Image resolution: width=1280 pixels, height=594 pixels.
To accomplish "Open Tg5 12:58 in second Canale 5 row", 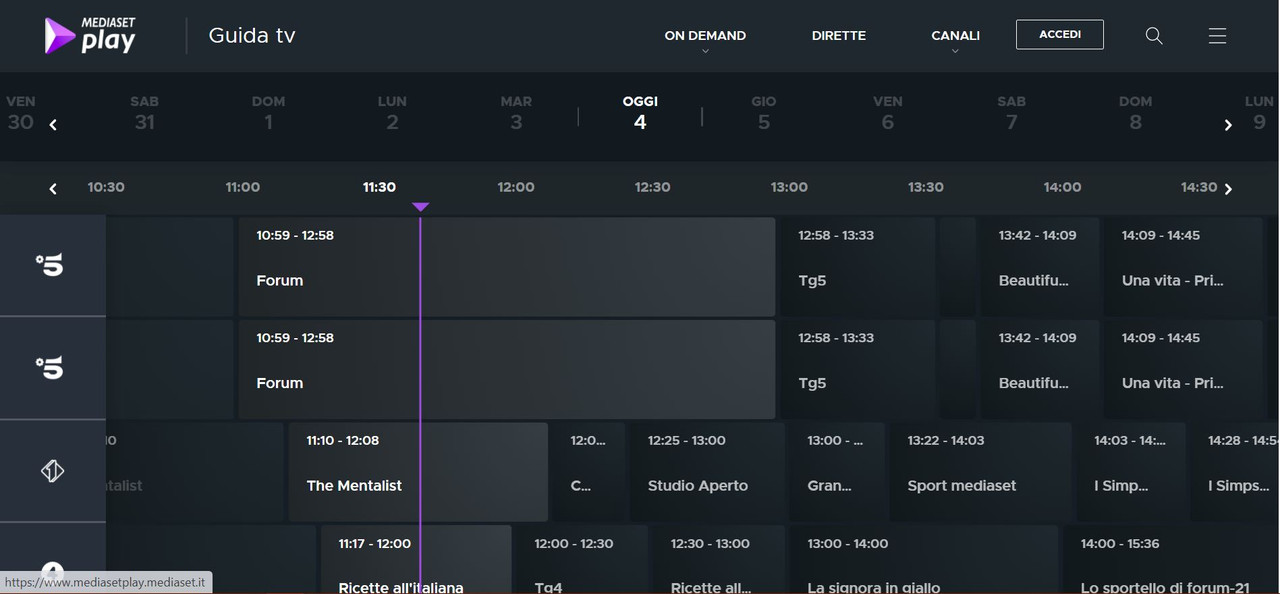I will click(858, 369).
